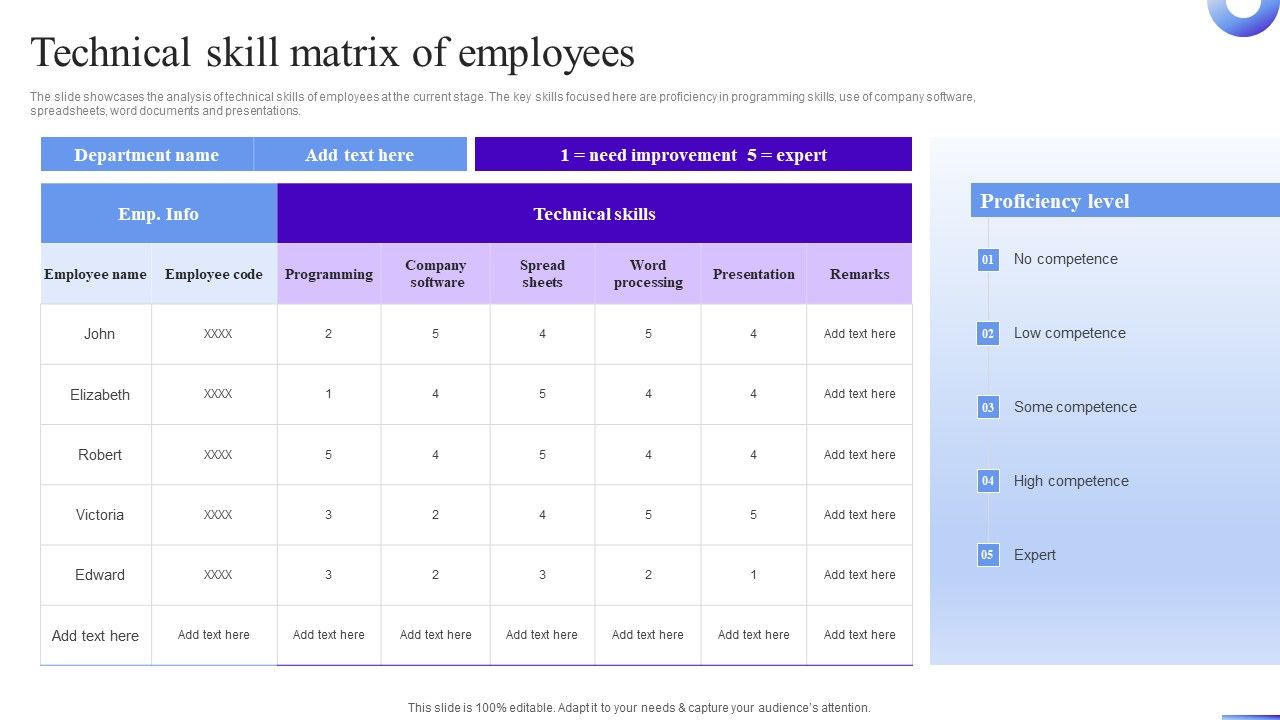Click the 'Technical skills' header
The width and height of the screenshot is (1280, 720).
tap(595, 214)
